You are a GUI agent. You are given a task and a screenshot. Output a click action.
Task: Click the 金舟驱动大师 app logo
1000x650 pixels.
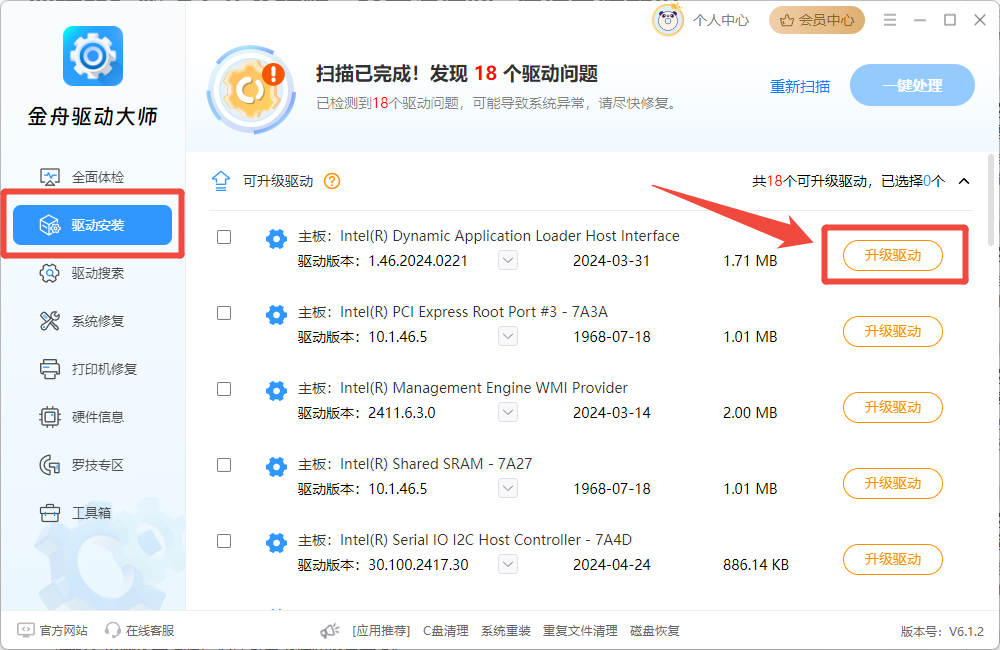(x=93, y=56)
